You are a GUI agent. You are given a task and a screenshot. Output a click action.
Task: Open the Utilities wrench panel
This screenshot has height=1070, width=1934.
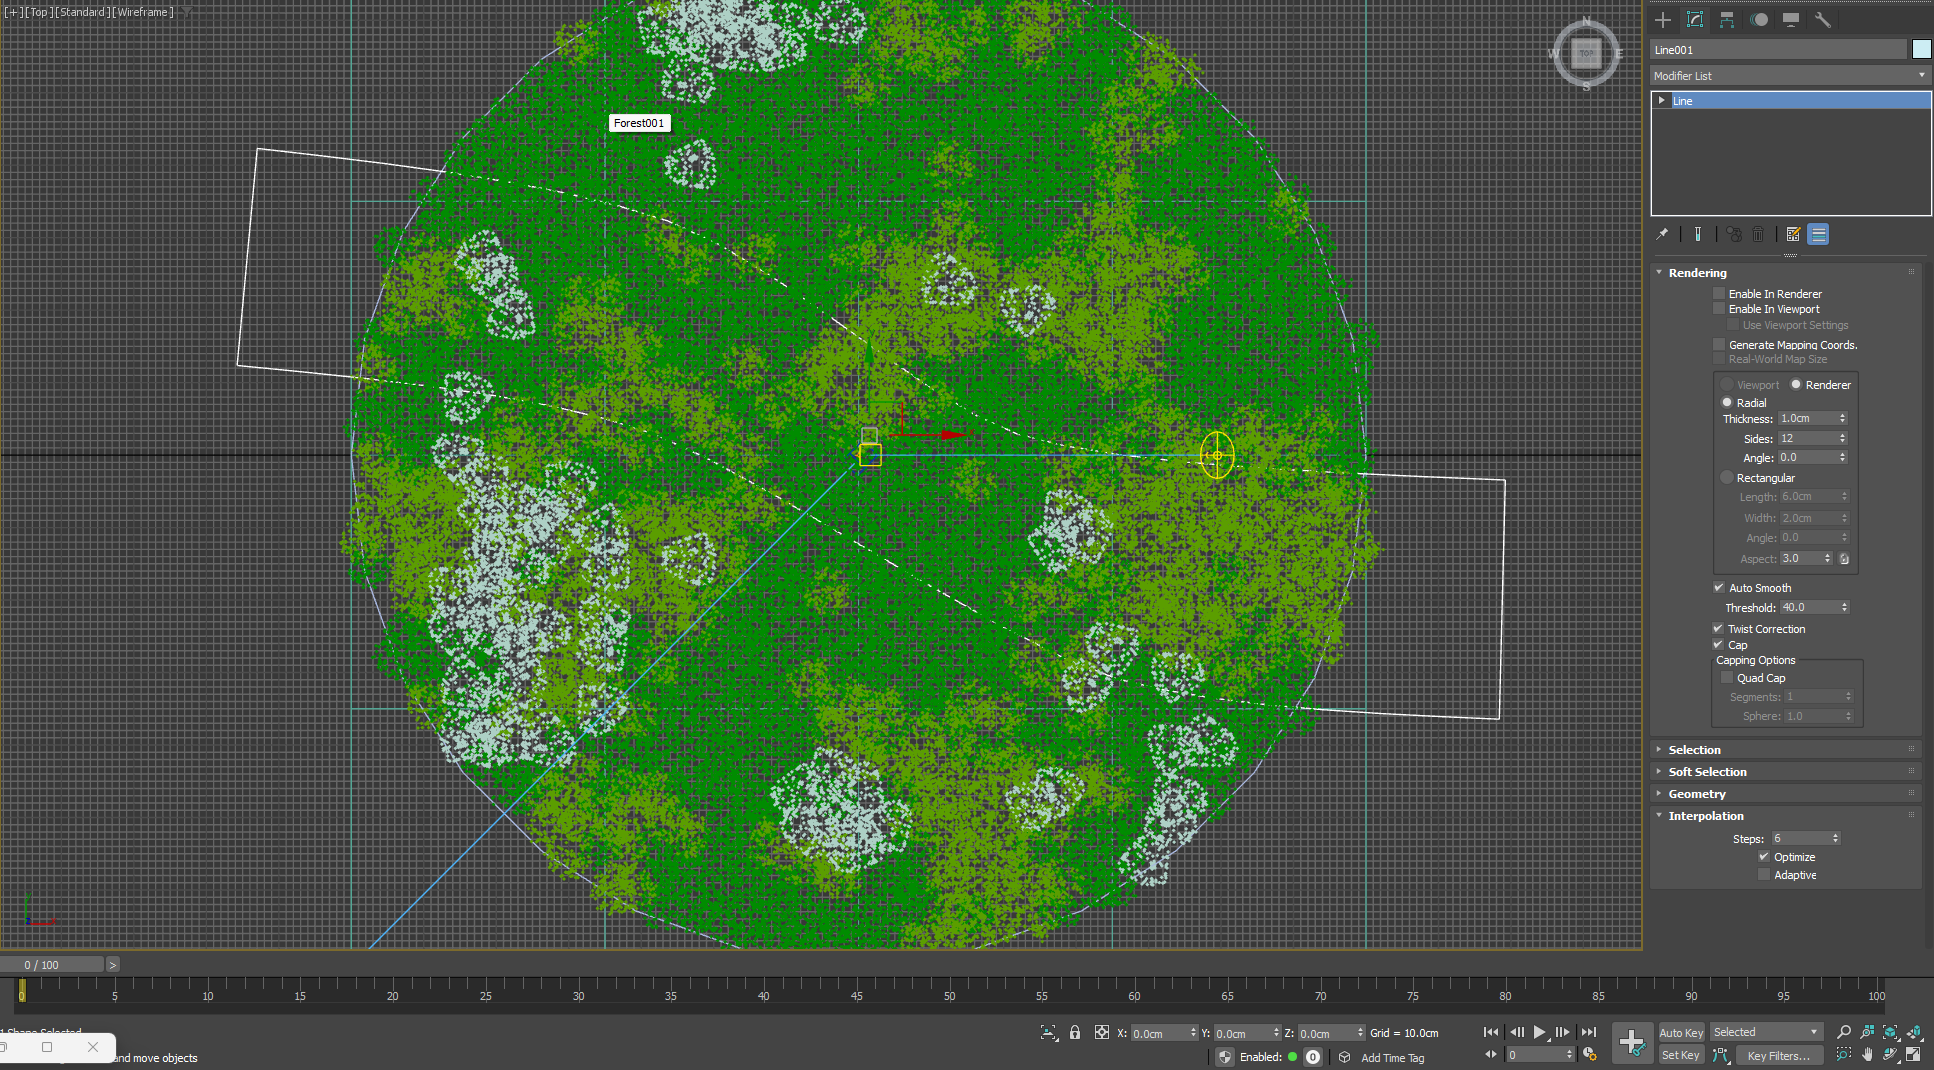coord(1823,20)
